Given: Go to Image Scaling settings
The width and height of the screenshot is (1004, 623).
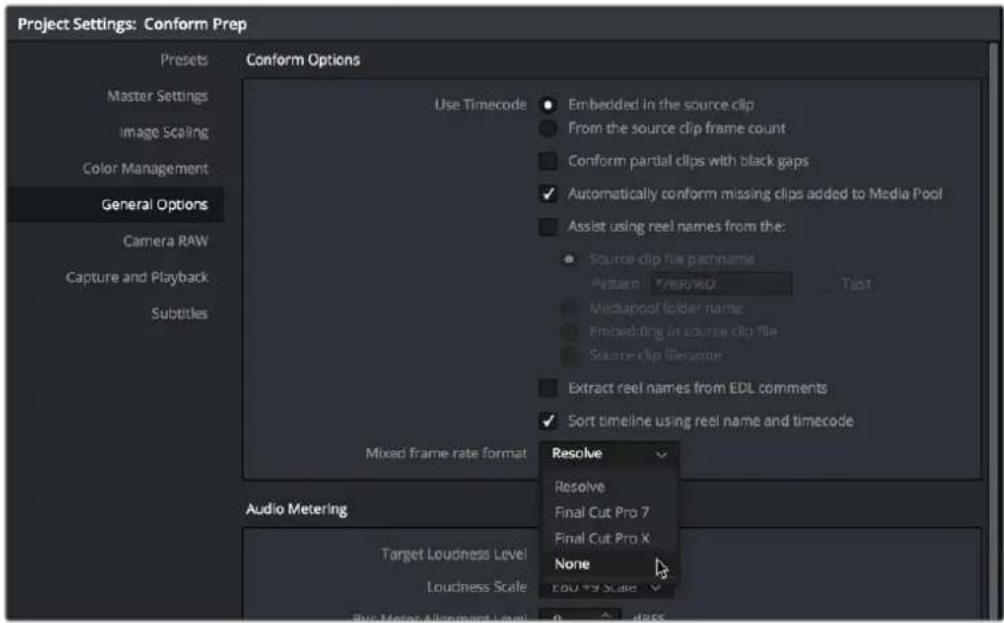Looking at the screenshot, I should point(164,133).
